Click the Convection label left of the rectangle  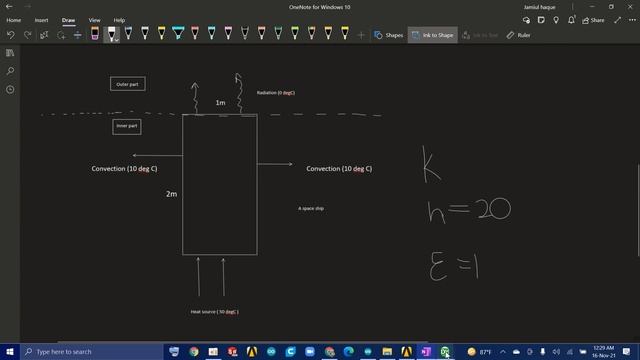(x=124, y=169)
